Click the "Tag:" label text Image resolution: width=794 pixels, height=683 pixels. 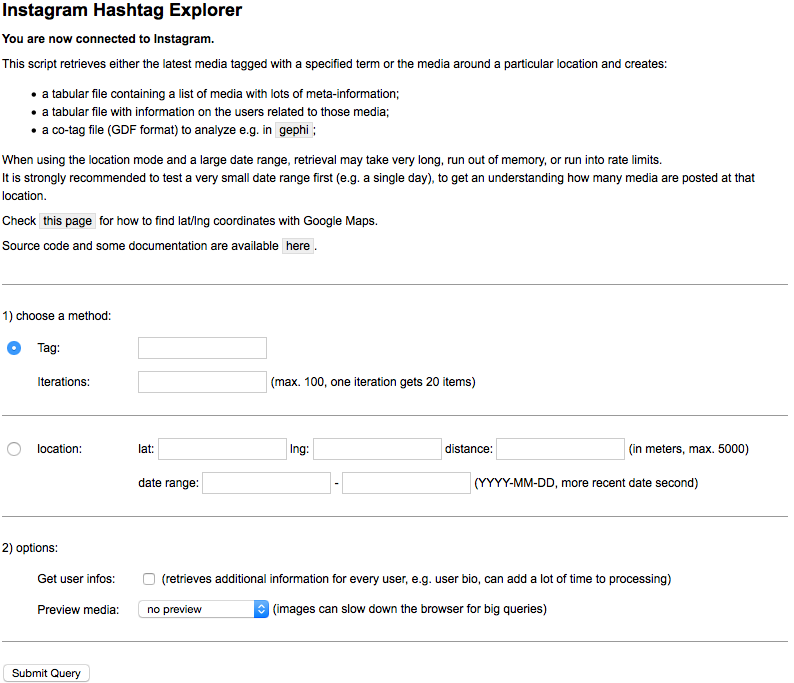click(x=49, y=348)
